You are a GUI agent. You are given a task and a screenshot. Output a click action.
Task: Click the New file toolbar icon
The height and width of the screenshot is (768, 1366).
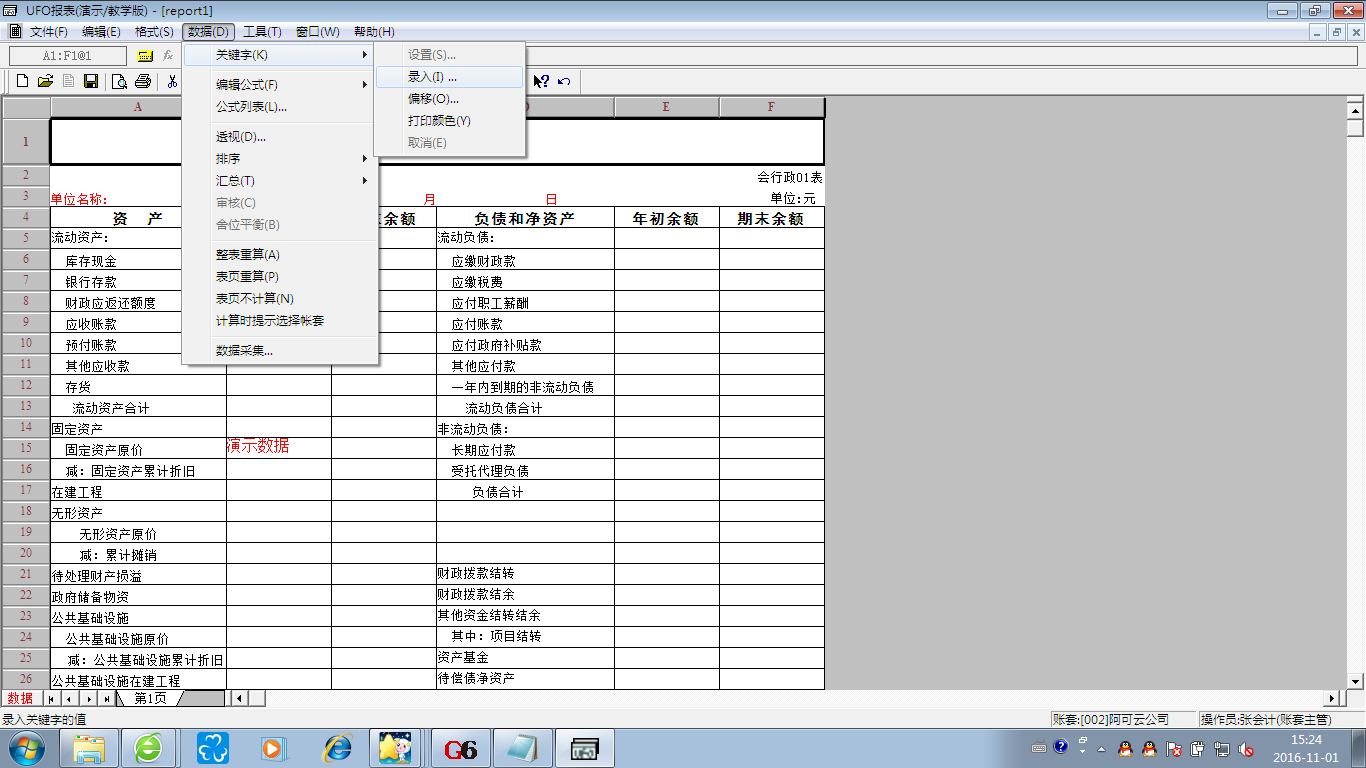pos(22,81)
